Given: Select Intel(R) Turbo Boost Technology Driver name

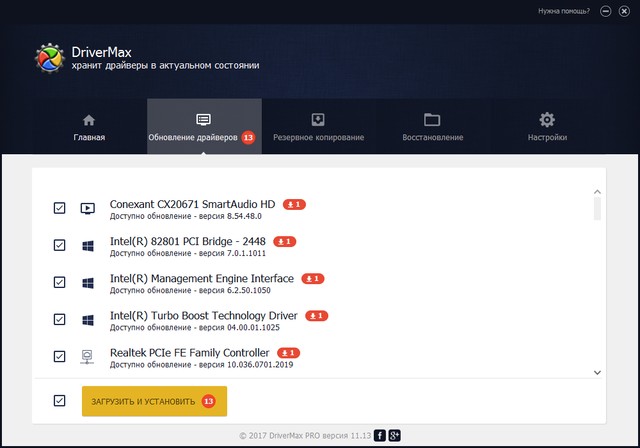Looking at the screenshot, I should (x=204, y=315).
